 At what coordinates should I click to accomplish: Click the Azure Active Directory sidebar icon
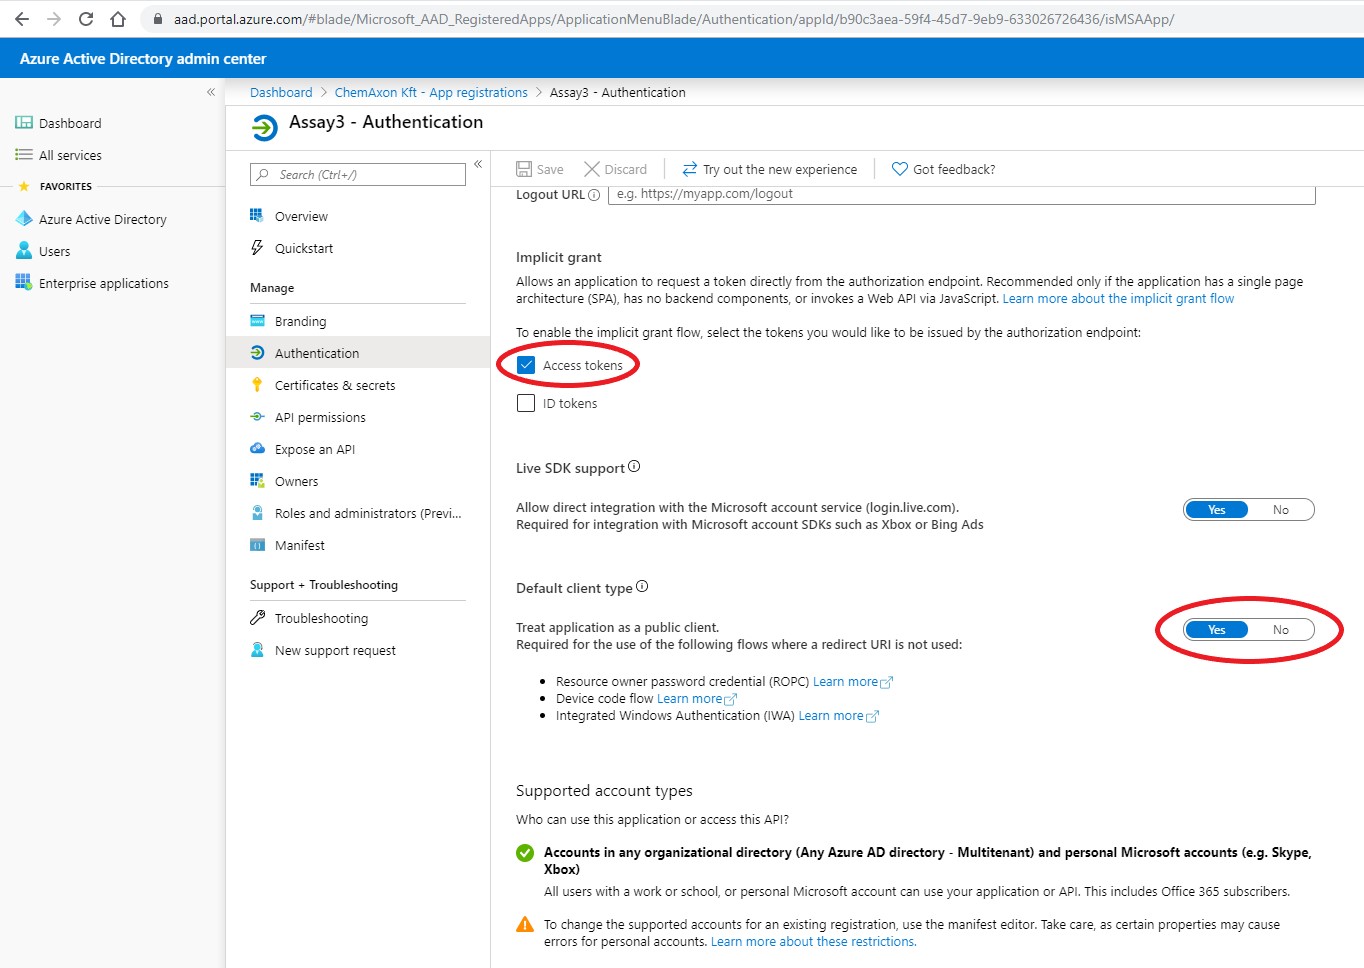tap(24, 219)
